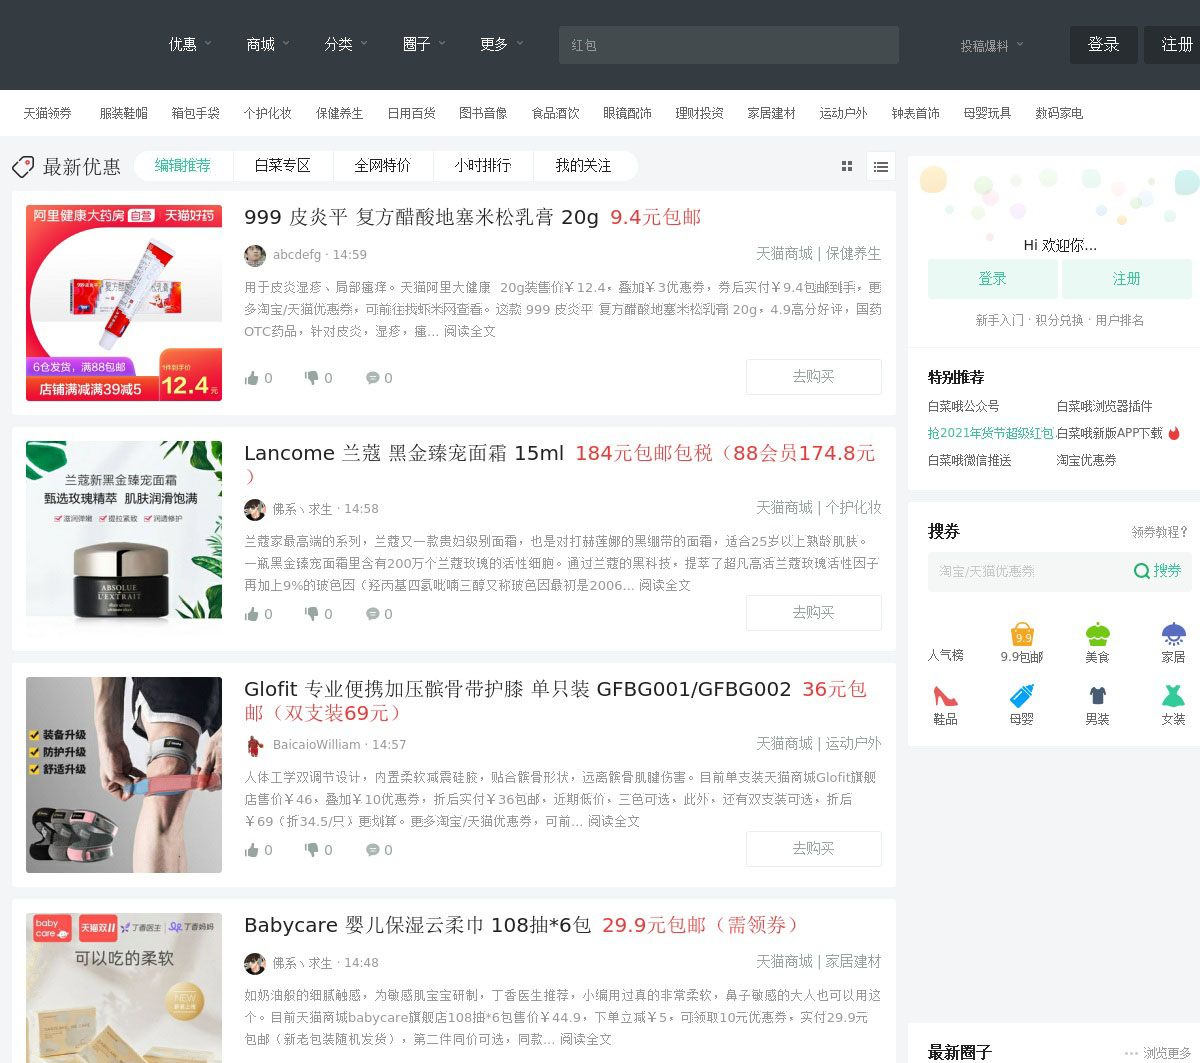Choose the 男装 shirt category icon
The image size is (1200, 1063).
[1097, 696]
